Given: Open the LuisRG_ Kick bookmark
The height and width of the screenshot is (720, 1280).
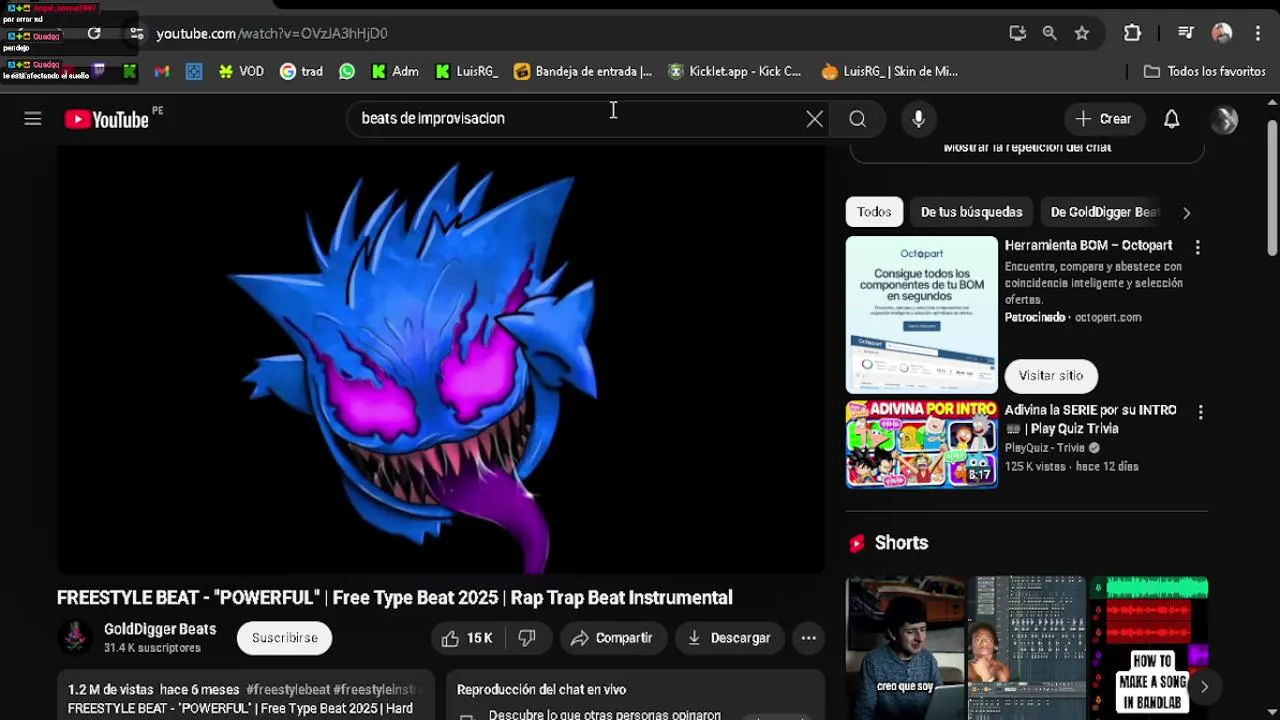Looking at the screenshot, I should point(467,71).
